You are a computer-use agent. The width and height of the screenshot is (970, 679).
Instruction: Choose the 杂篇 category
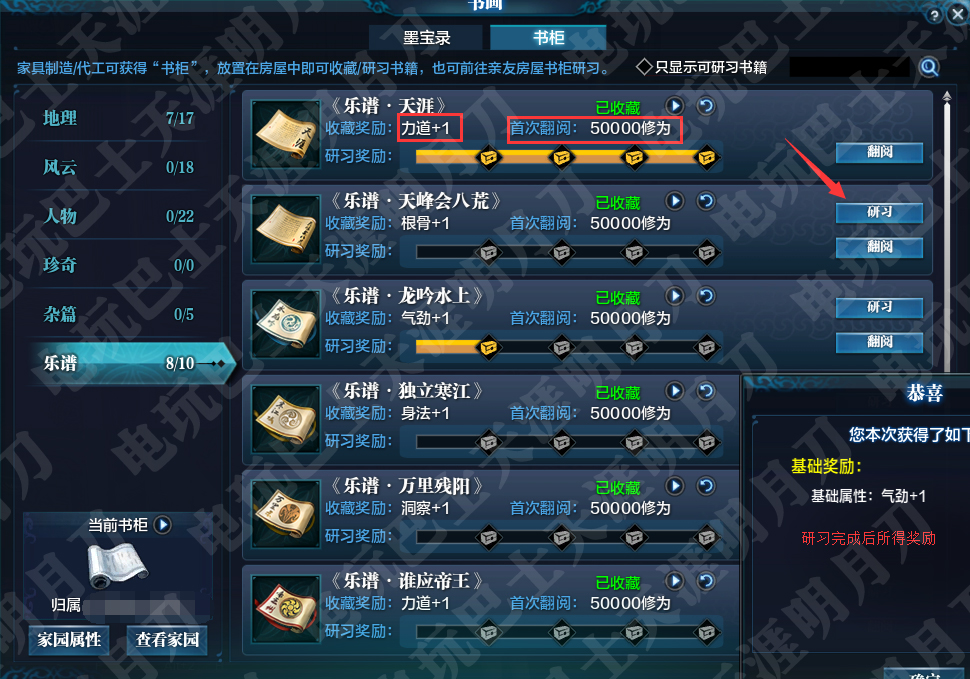click(119, 314)
